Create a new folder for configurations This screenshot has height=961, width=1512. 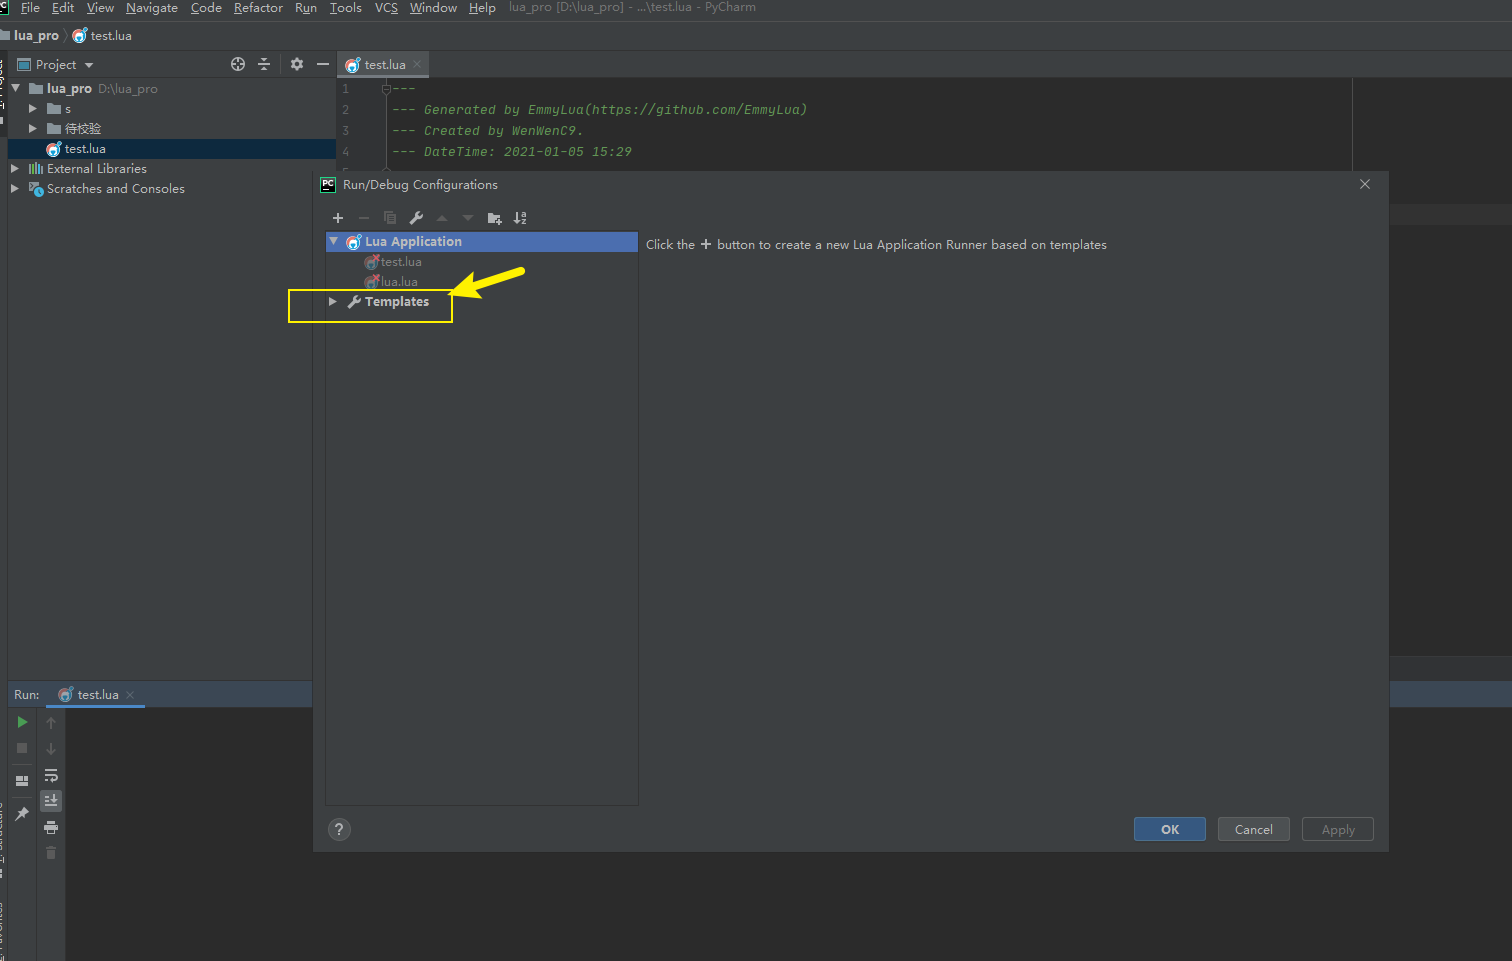[494, 218]
